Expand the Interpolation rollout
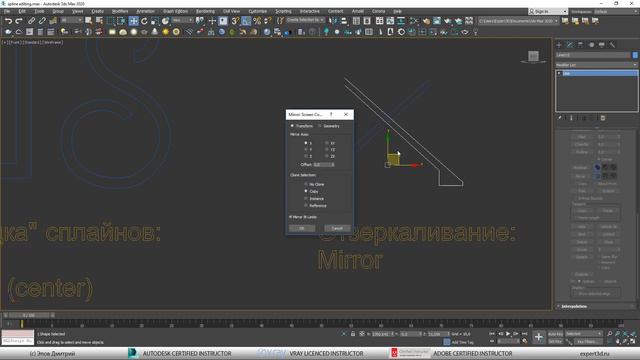640x360 pixels. click(x=595, y=306)
